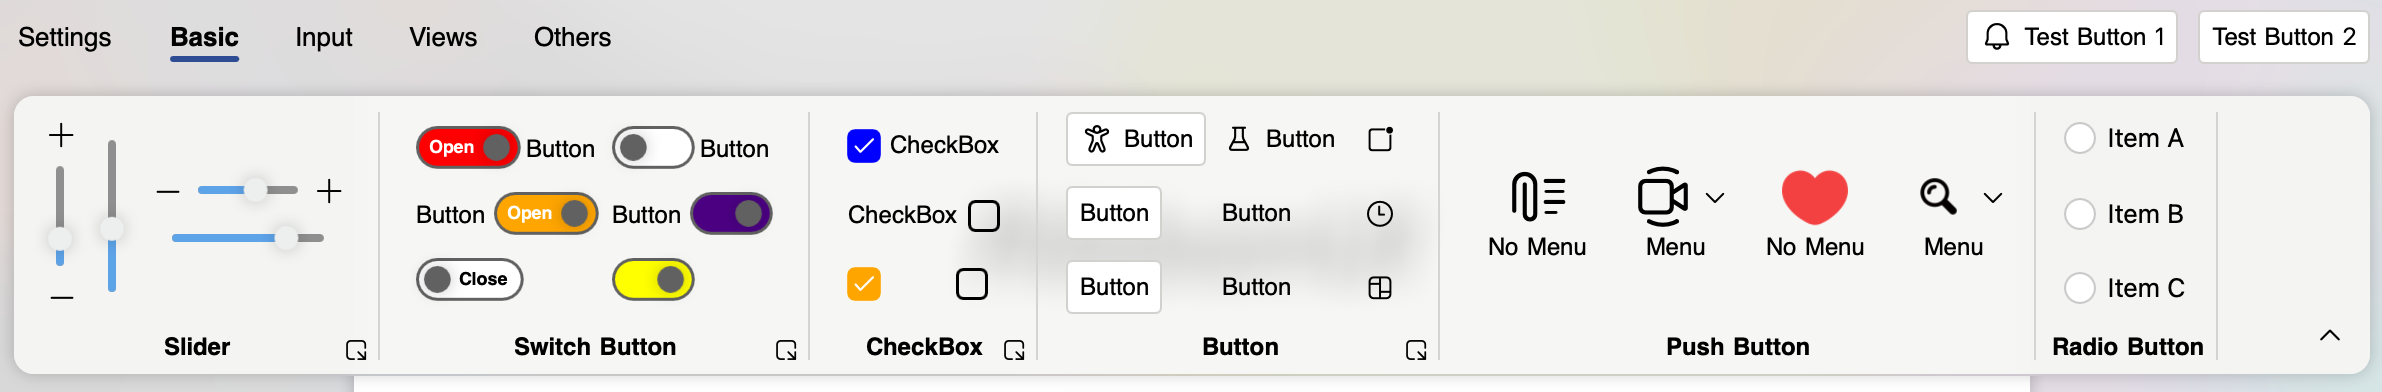
Task: Switch to the Input tab
Action: 323,37
